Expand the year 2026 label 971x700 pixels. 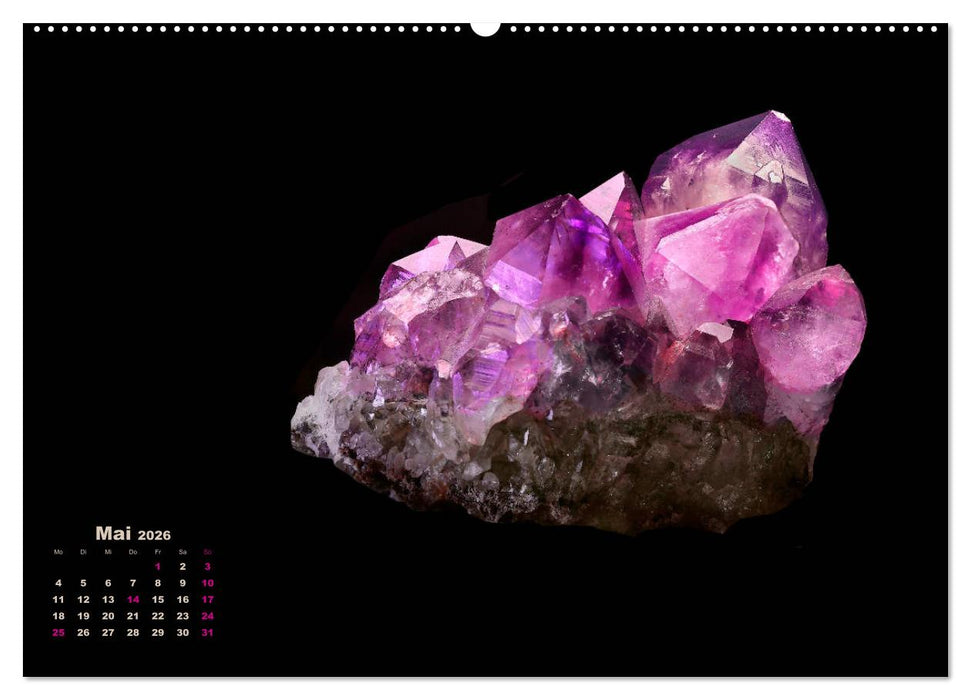click(154, 535)
